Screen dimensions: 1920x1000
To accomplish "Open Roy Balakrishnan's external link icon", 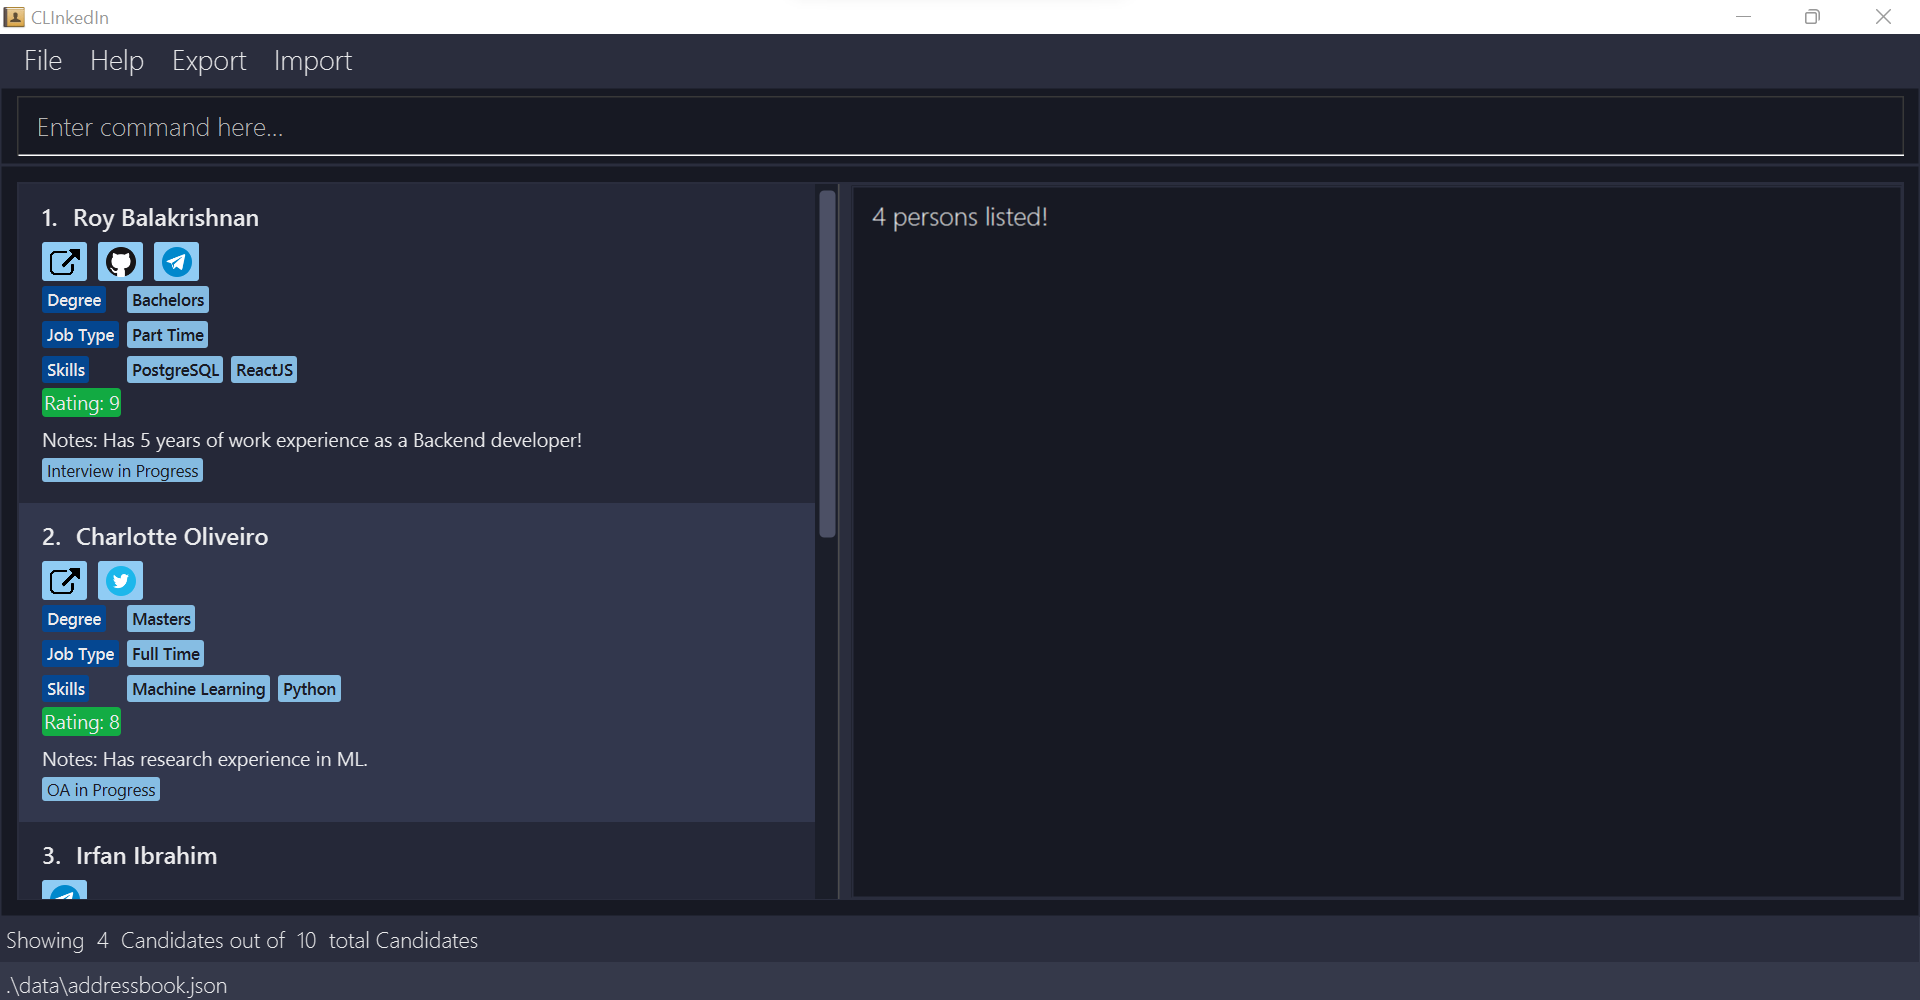I will [x=64, y=262].
